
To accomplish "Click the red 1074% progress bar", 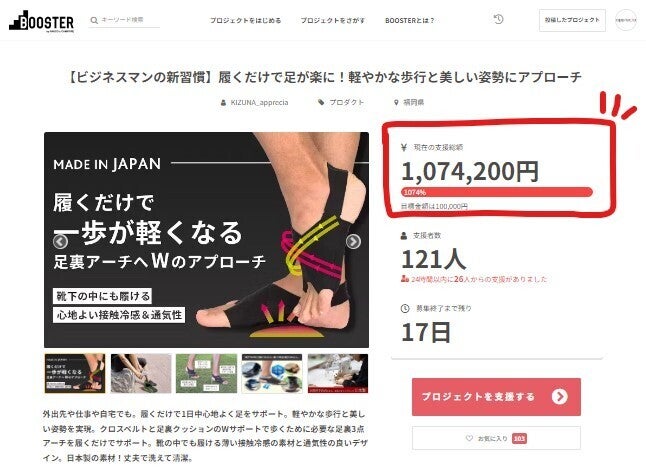I will (496, 192).
